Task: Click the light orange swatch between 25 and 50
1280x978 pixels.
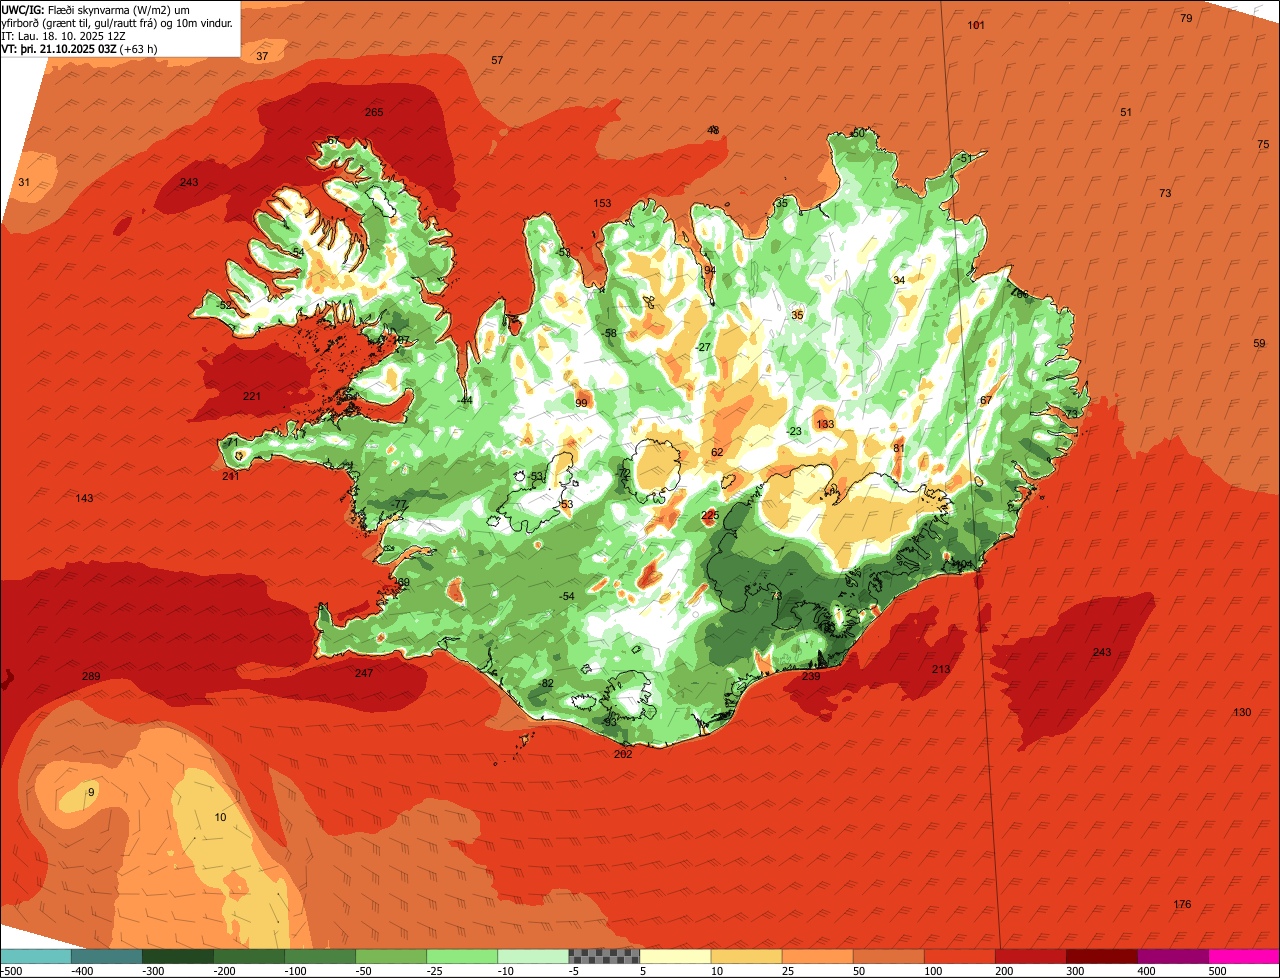Action: (x=818, y=956)
